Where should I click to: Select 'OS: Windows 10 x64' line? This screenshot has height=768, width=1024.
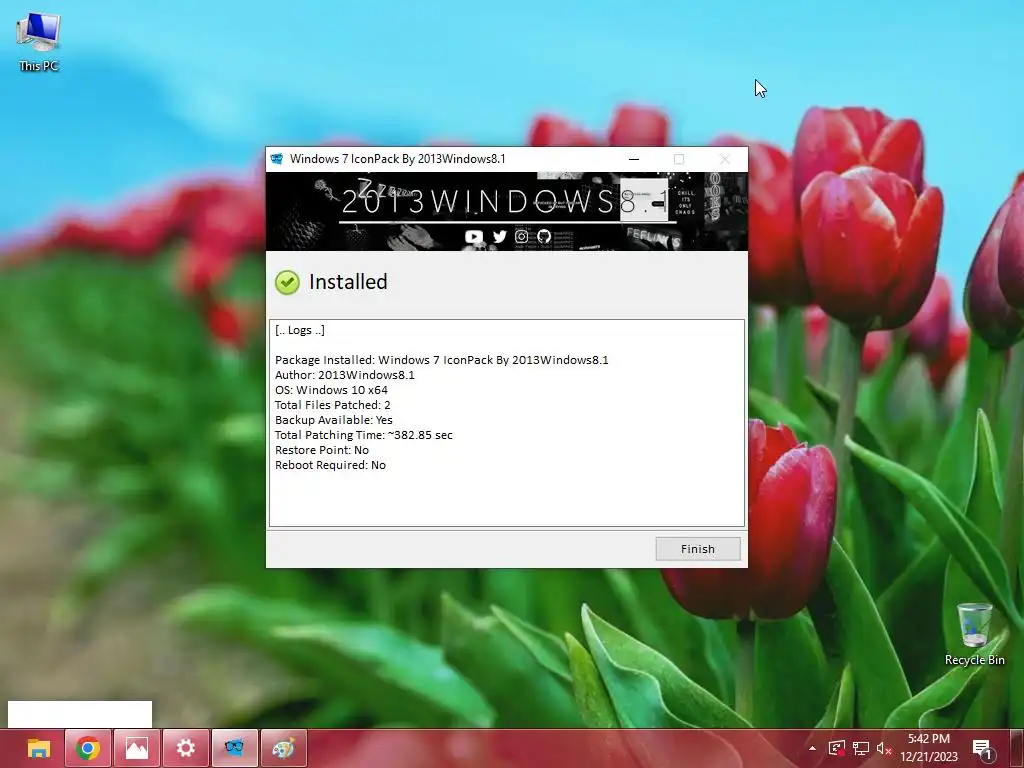(x=331, y=390)
